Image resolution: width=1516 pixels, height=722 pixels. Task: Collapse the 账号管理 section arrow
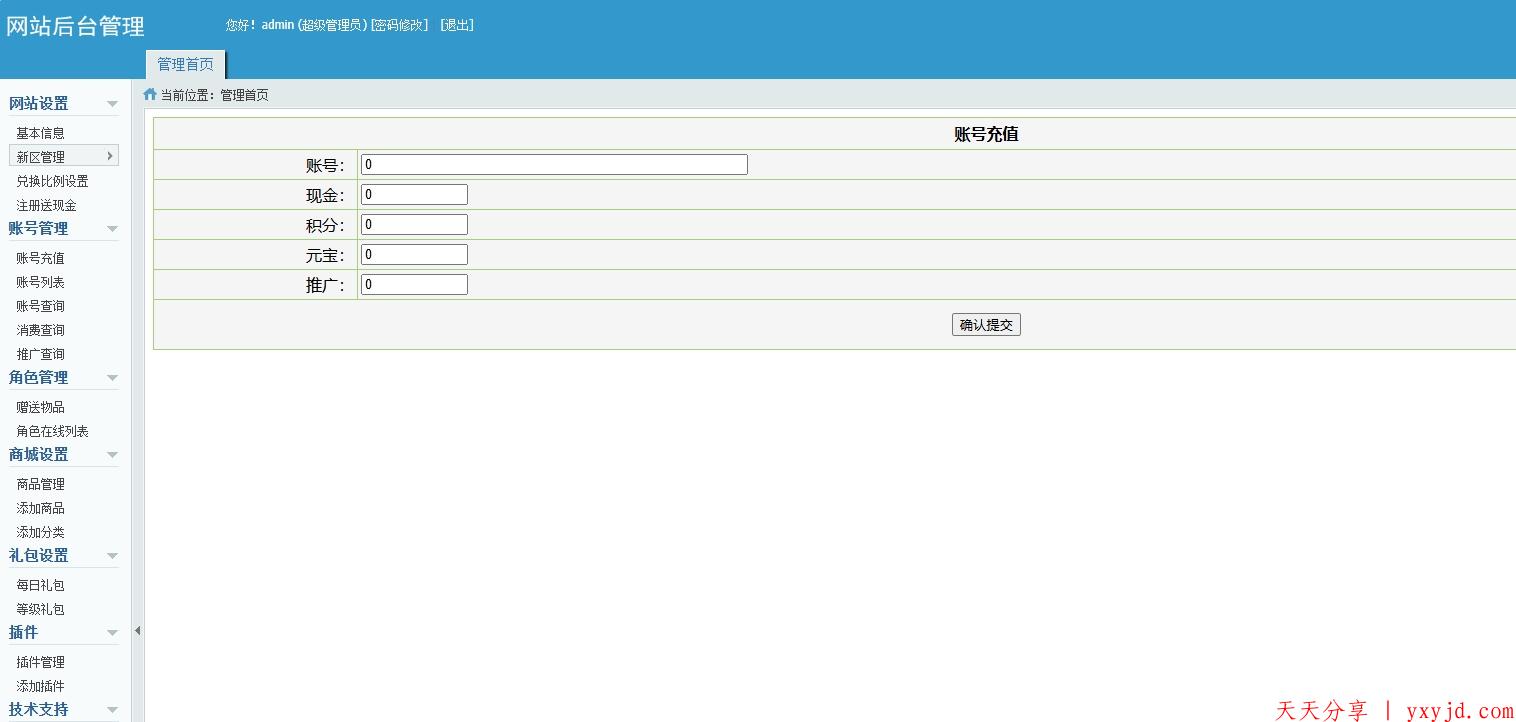112,229
